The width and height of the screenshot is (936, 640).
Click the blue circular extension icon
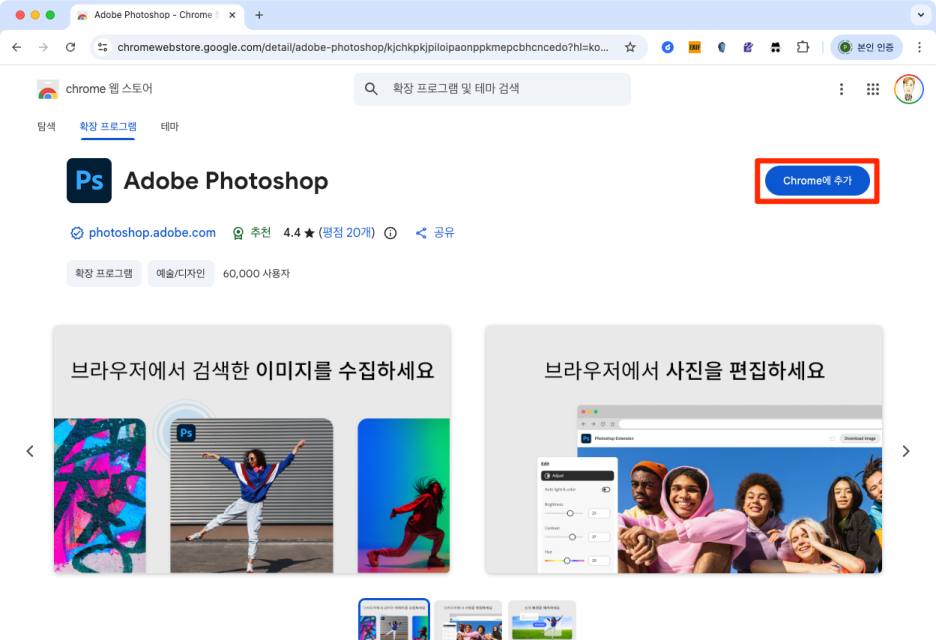pyautogui.click(x=667, y=47)
